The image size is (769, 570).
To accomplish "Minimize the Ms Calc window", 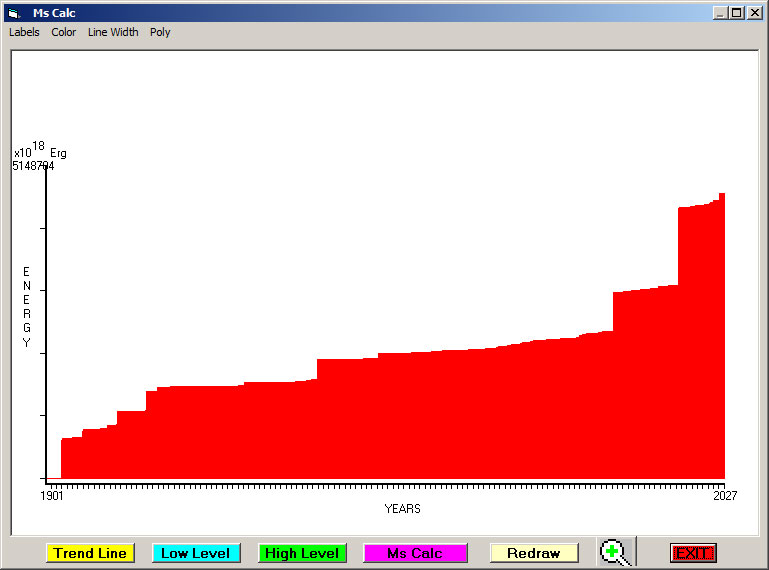I will [720, 13].
